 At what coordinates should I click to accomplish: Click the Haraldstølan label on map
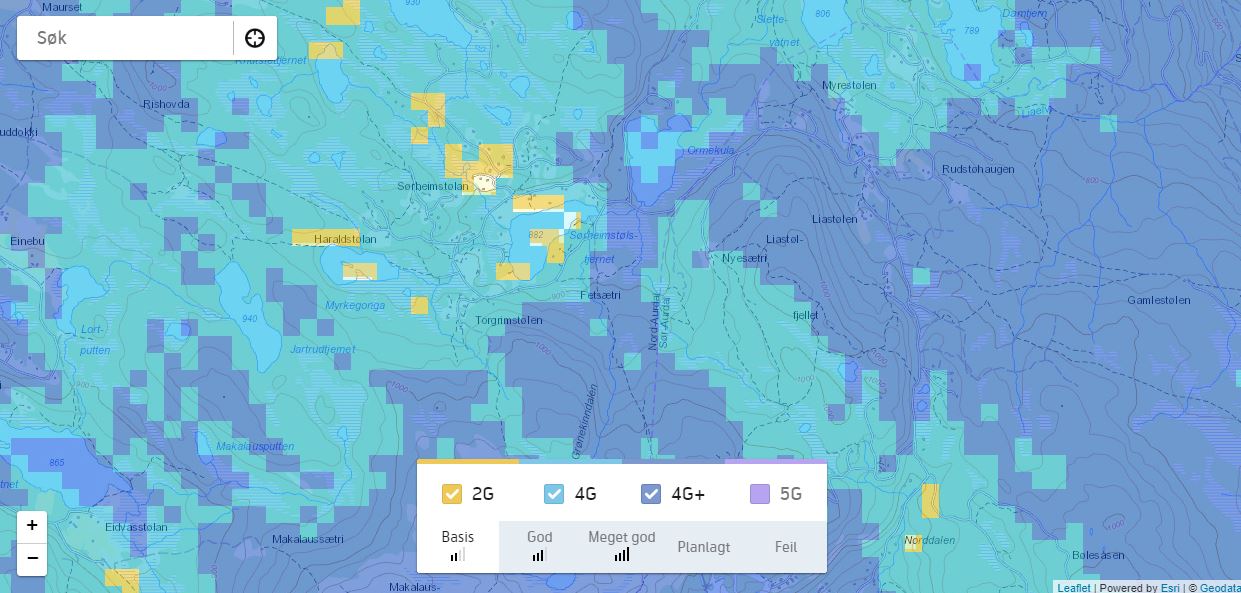tap(345, 240)
